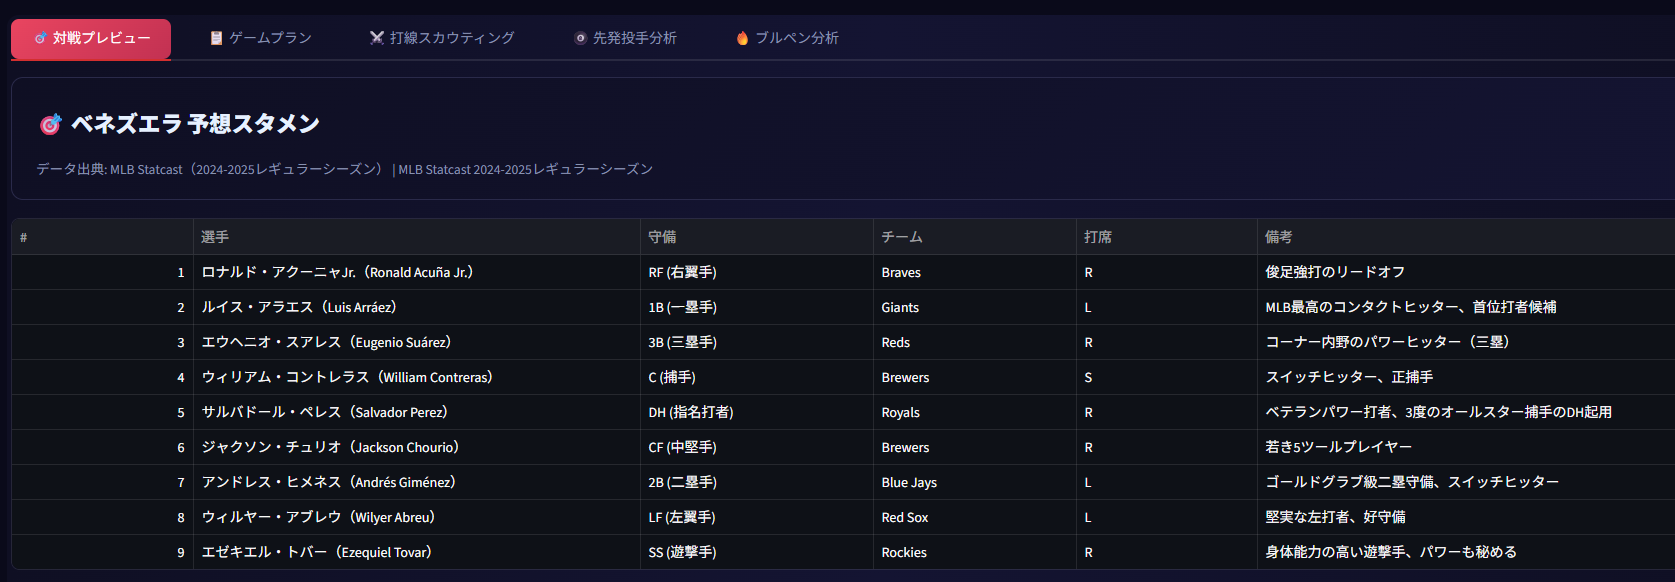Click the target icon beside ベネズエラ 予想スタメン
The height and width of the screenshot is (582, 1675).
coord(50,124)
